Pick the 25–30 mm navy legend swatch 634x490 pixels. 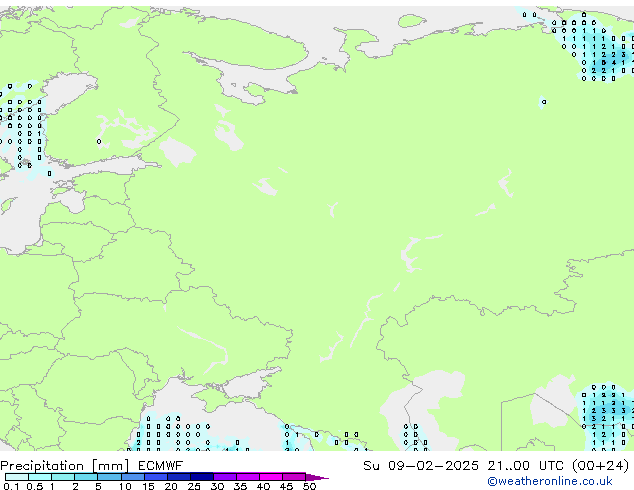(201, 477)
